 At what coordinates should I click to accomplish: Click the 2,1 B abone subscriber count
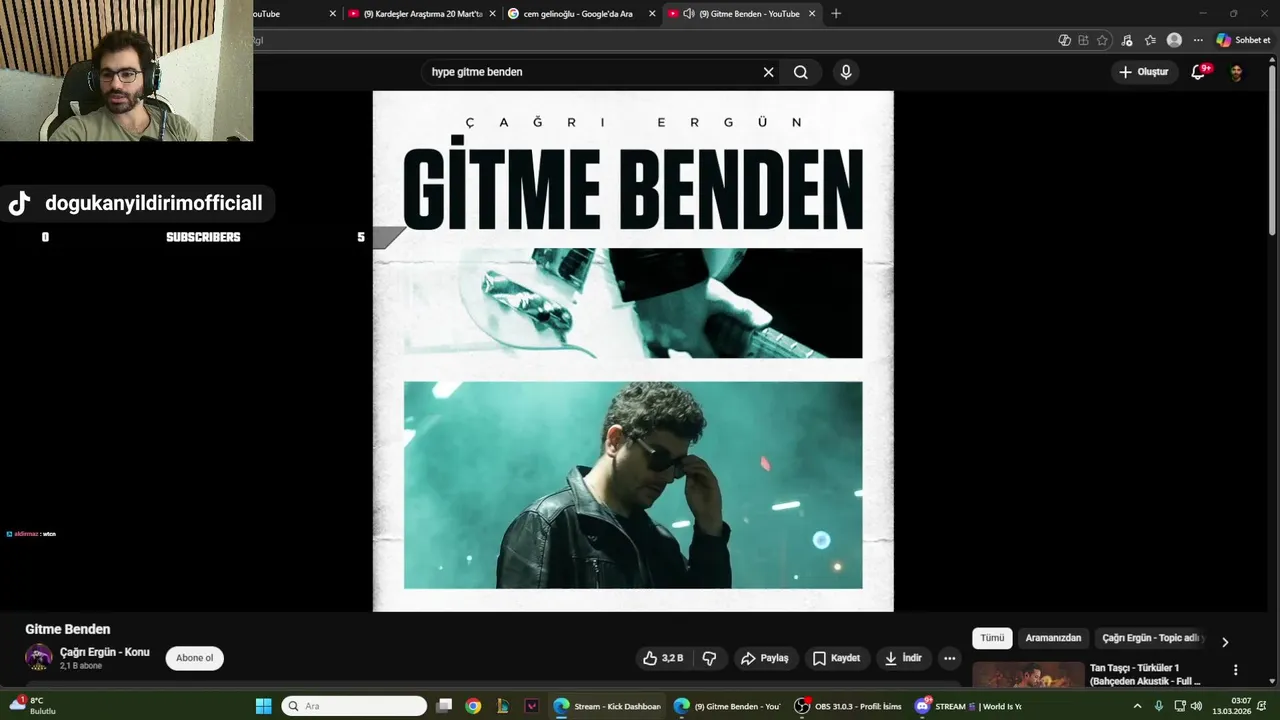pyautogui.click(x=81, y=666)
